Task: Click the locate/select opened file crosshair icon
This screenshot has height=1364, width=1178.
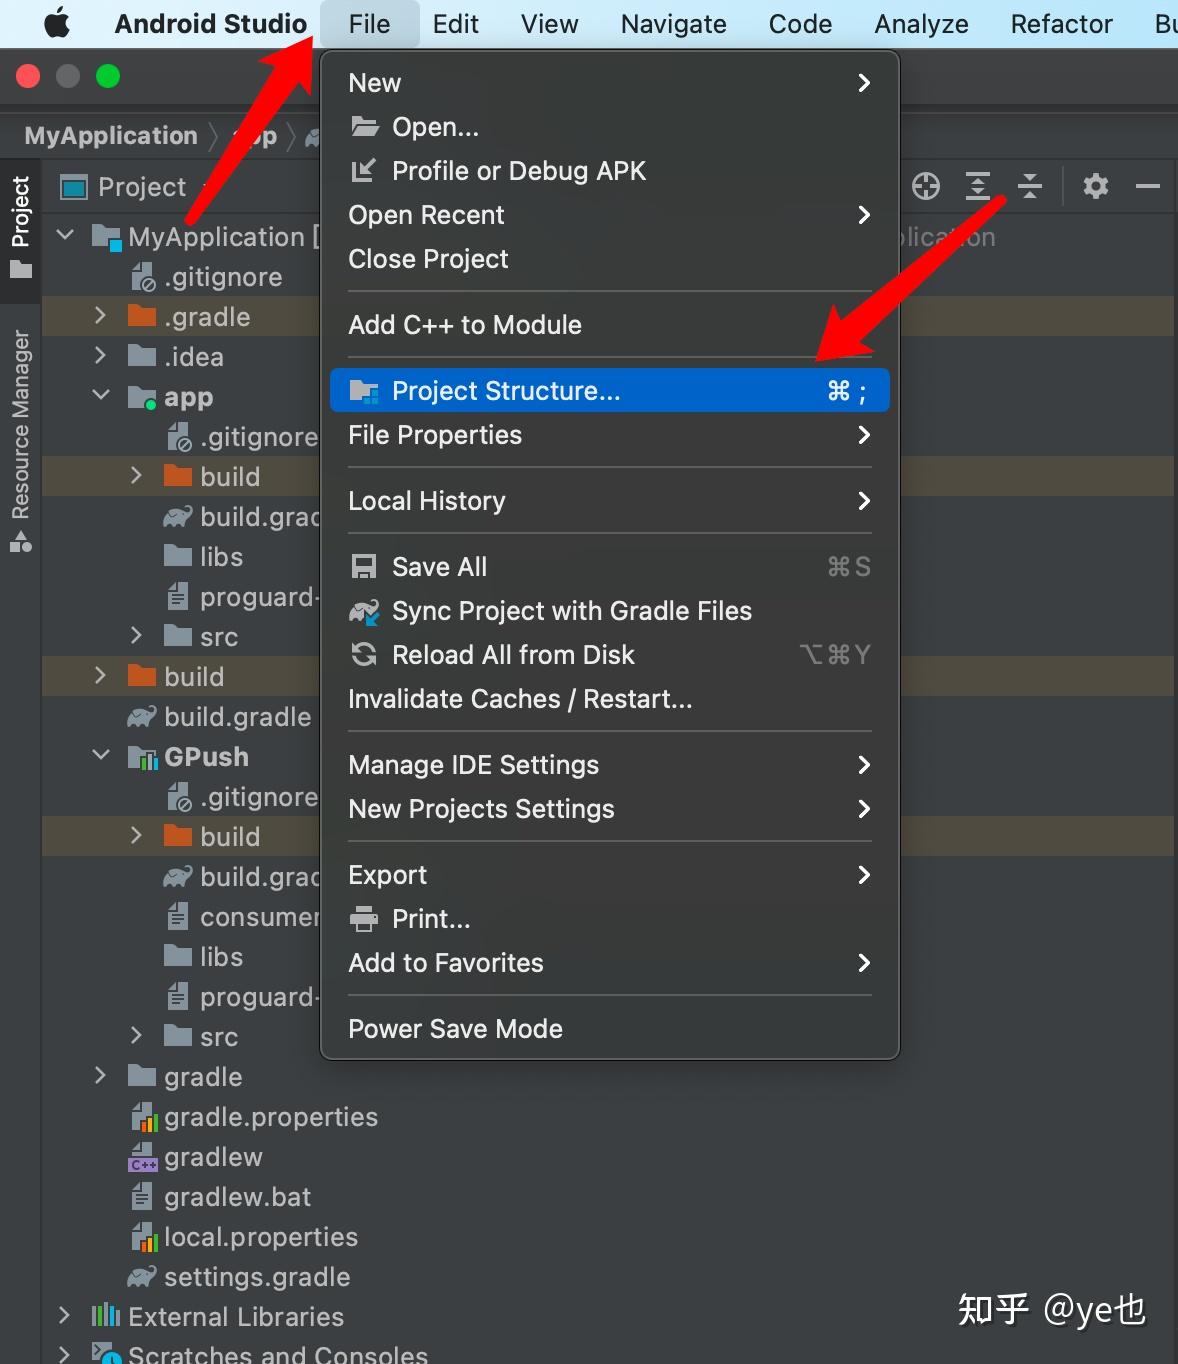Action: tap(926, 186)
